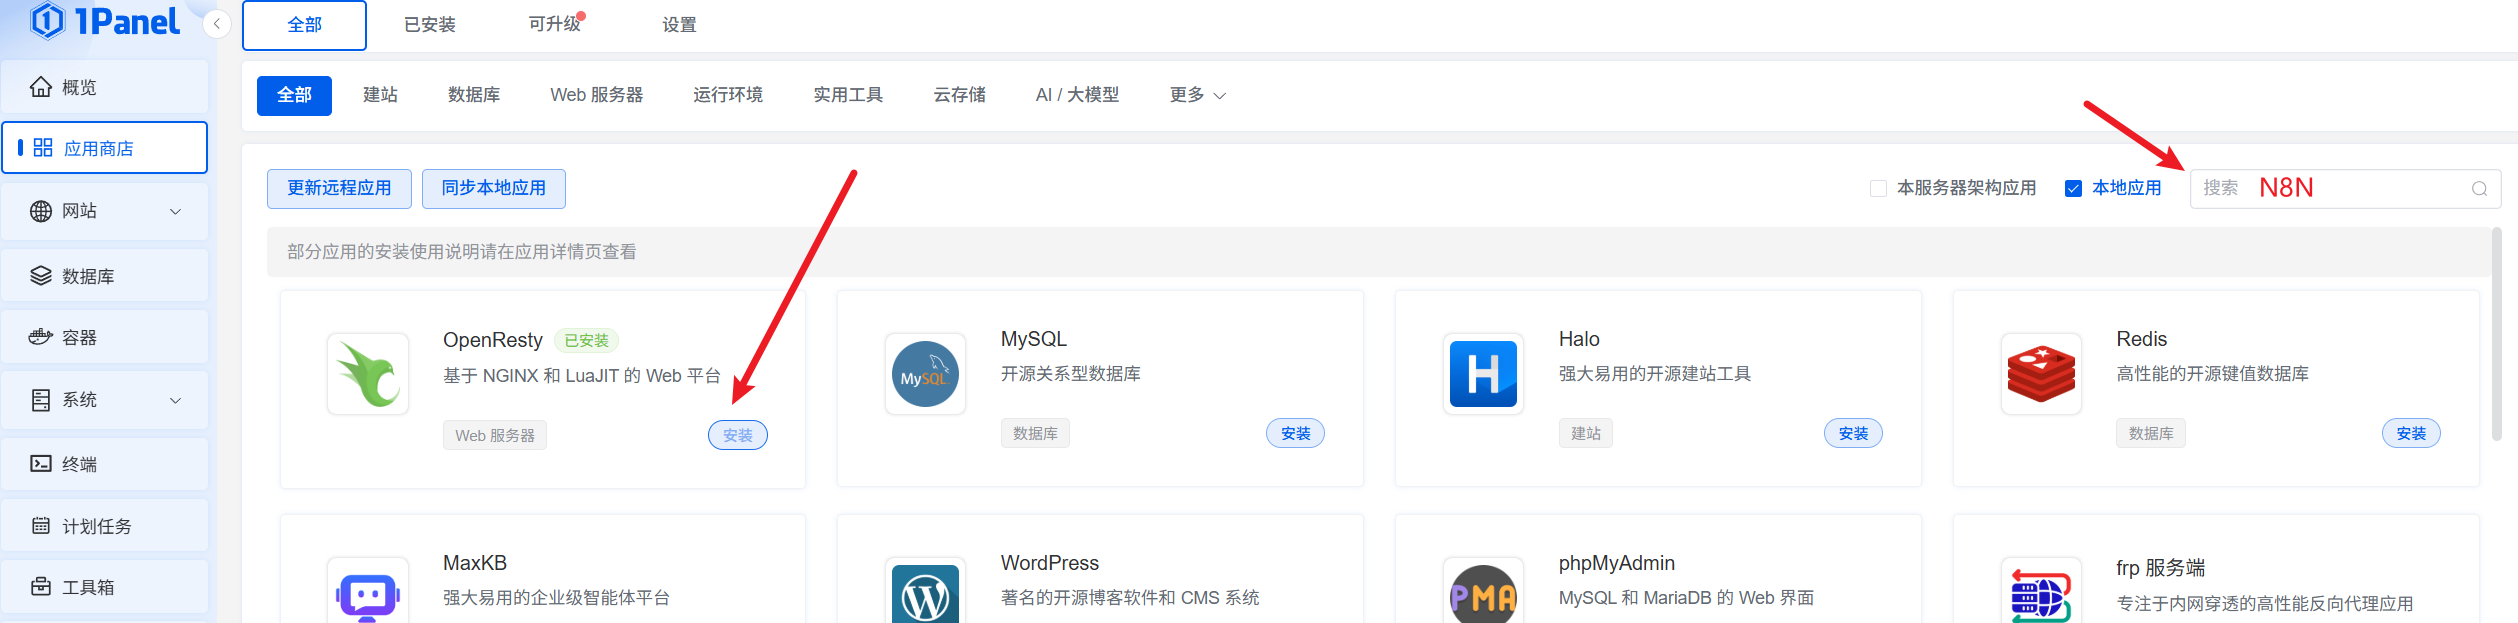Filter apps by 运行环境 category
Image resolution: width=2518 pixels, height=623 pixels.
pos(728,95)
